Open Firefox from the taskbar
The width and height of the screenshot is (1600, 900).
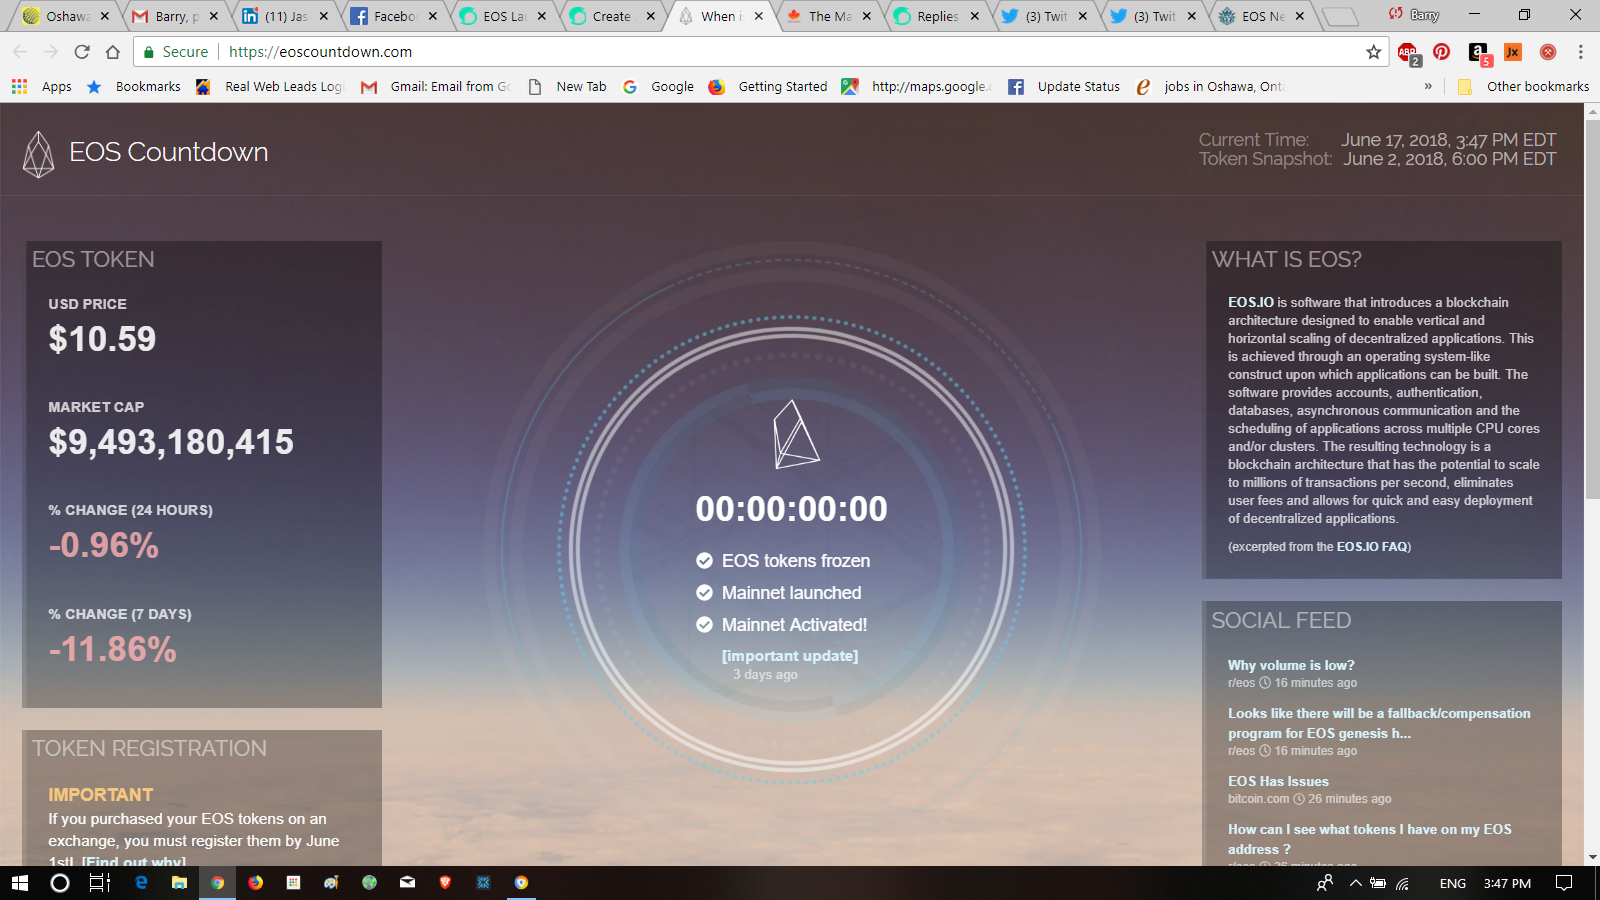click(256, 883)
